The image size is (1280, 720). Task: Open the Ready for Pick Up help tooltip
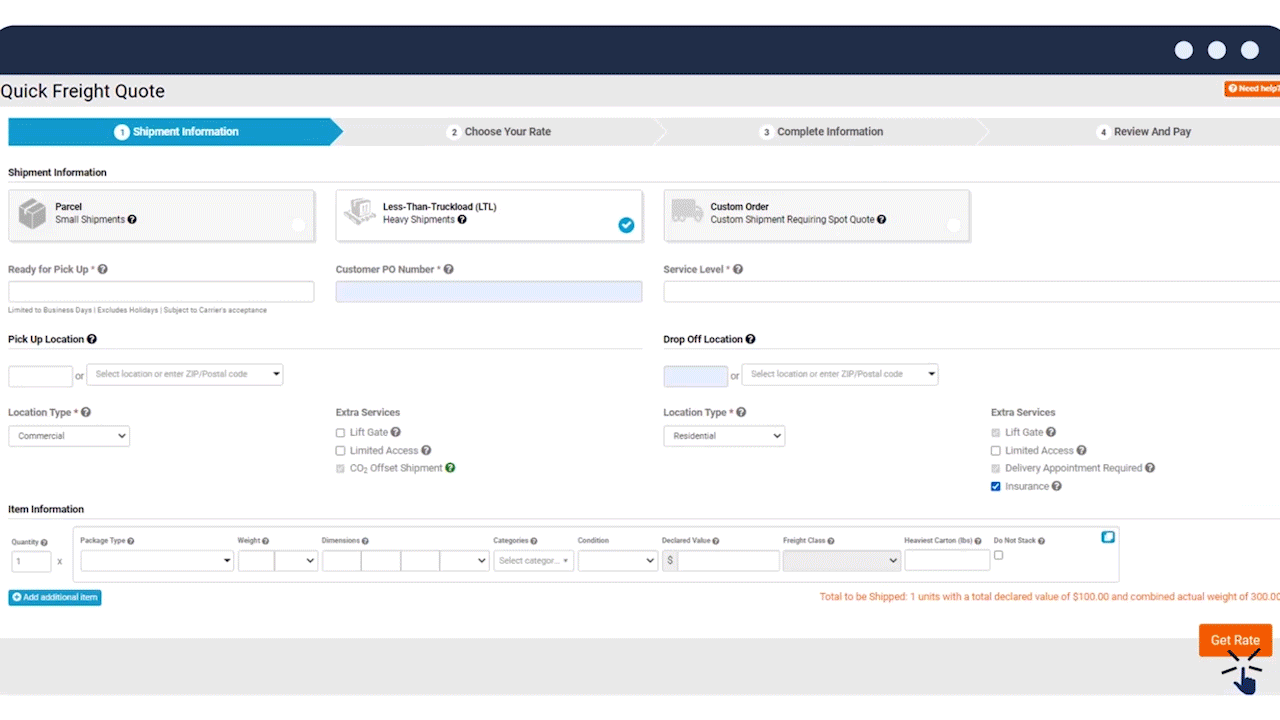click(x=103, y=270)
